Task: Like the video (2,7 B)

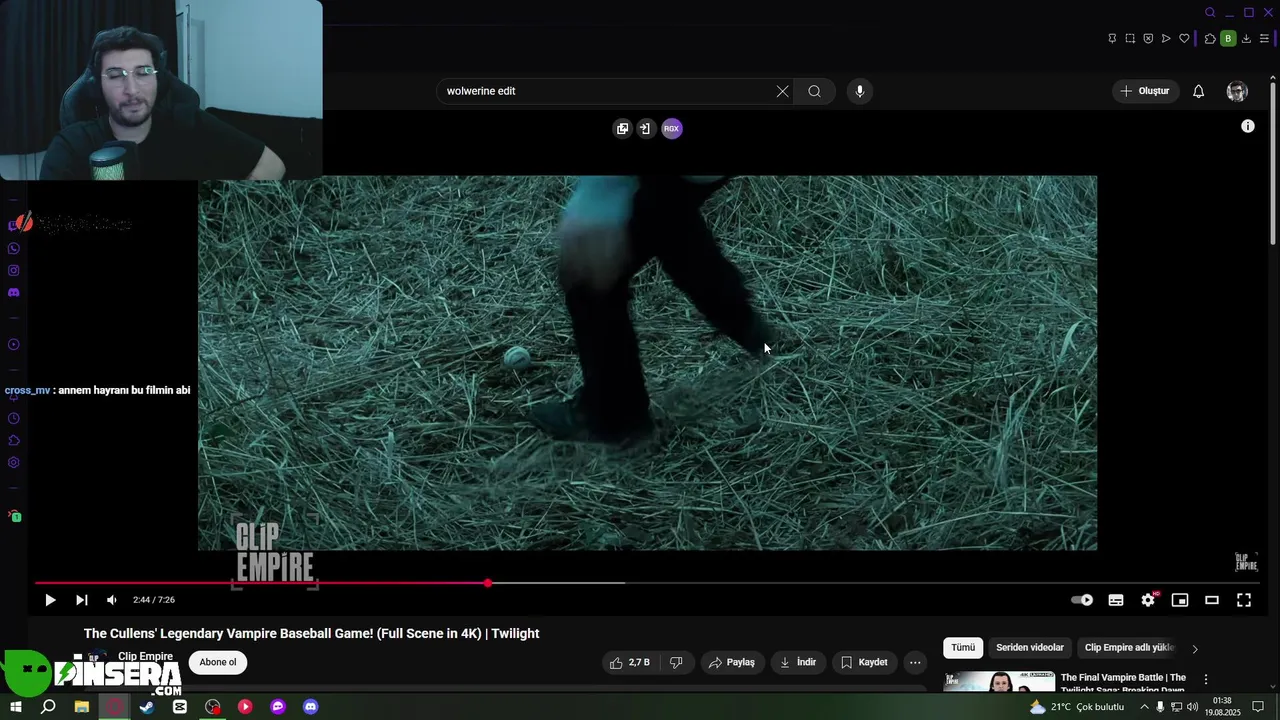Action: pos(630,662)
